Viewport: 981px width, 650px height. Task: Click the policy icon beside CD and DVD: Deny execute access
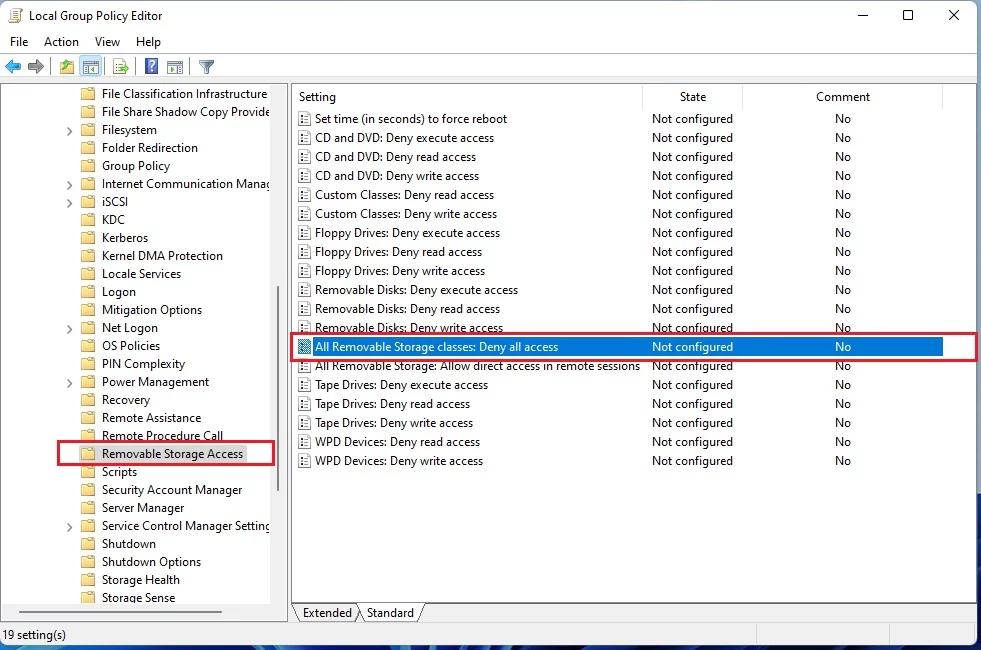[305, 138]
